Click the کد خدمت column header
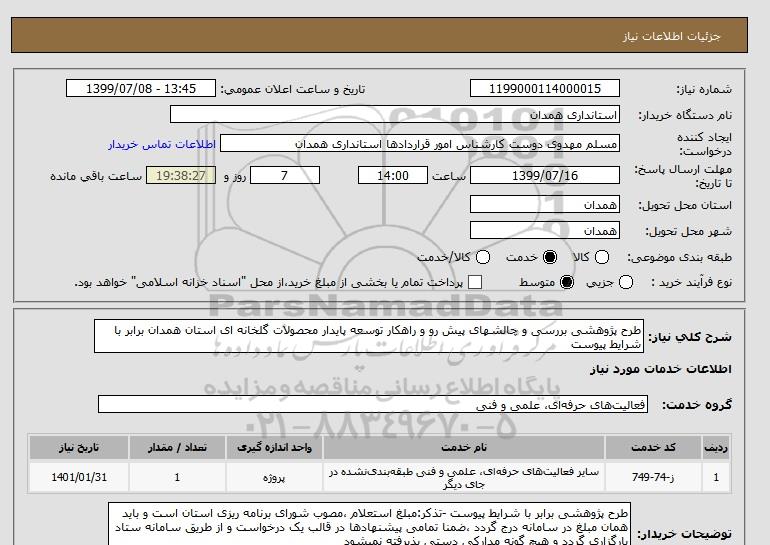 coord(653,448)
